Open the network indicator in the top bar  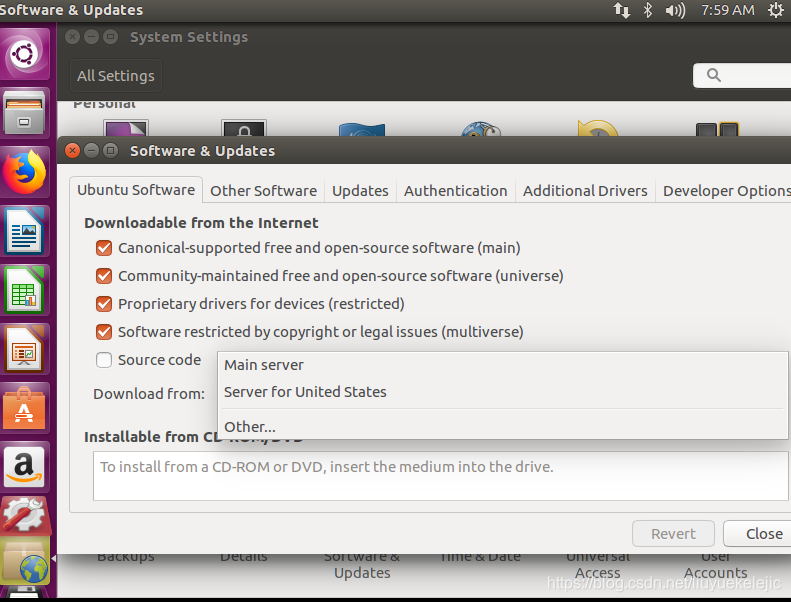click(622, 10)
